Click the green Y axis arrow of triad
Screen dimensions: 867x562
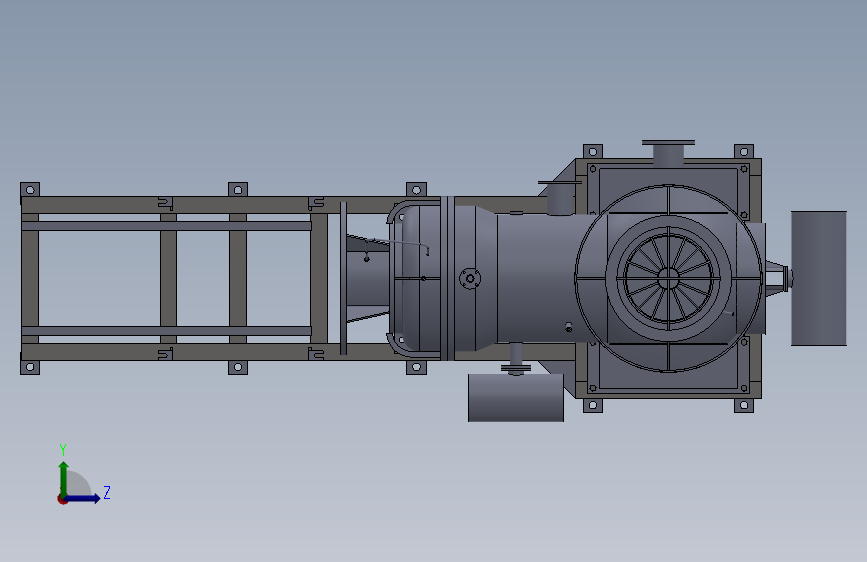[x=64, y=478]
